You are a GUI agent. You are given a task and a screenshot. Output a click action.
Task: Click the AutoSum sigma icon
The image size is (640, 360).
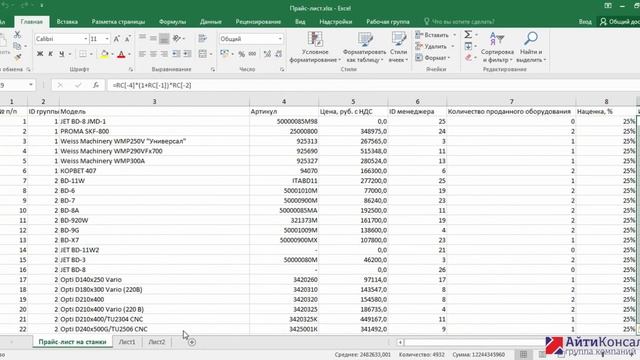468,35
